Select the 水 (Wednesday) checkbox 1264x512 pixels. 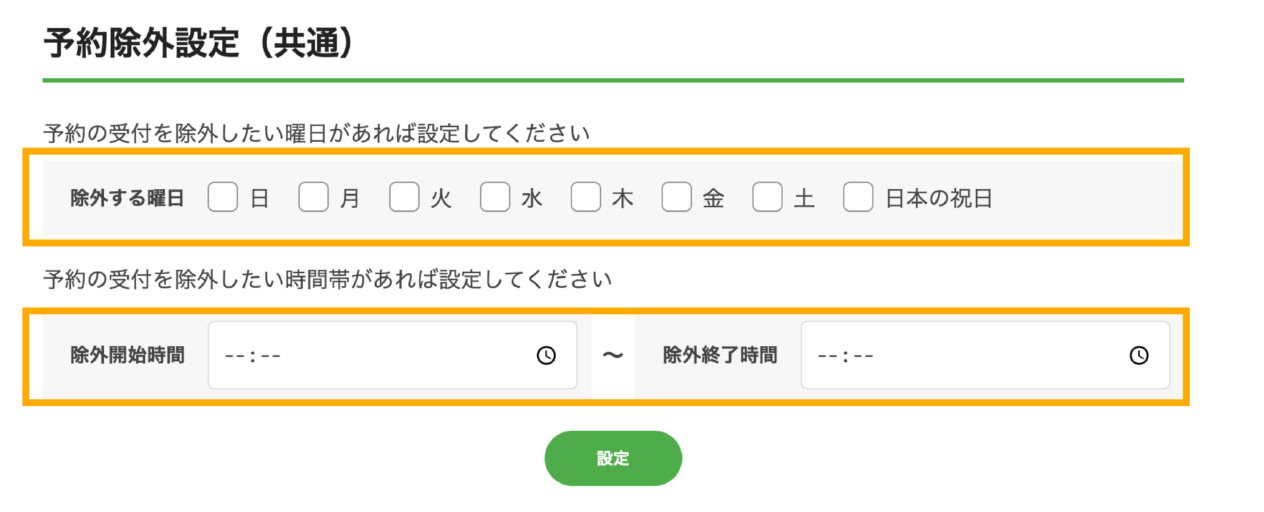(x=495, y=198)
